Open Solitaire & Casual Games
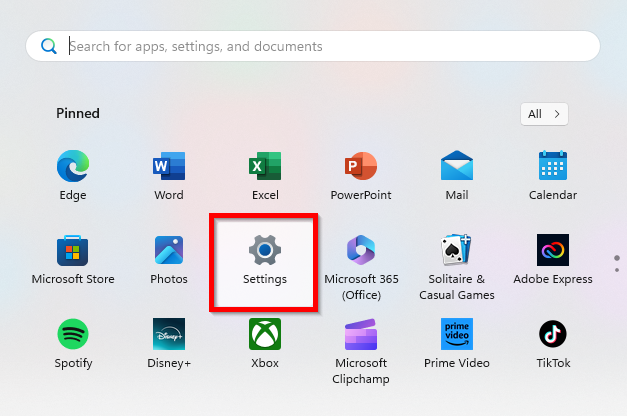The image size is (627, 416). (457, 267)
